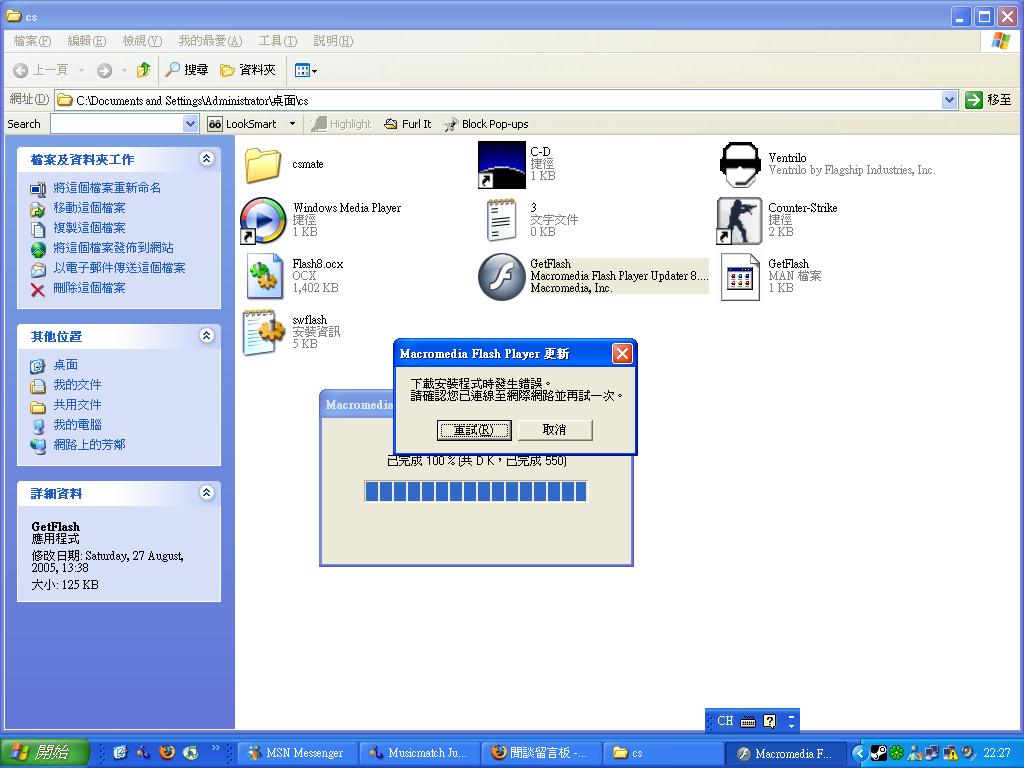Click 取消 to cancel the Flash update

(x=554, y=430)
